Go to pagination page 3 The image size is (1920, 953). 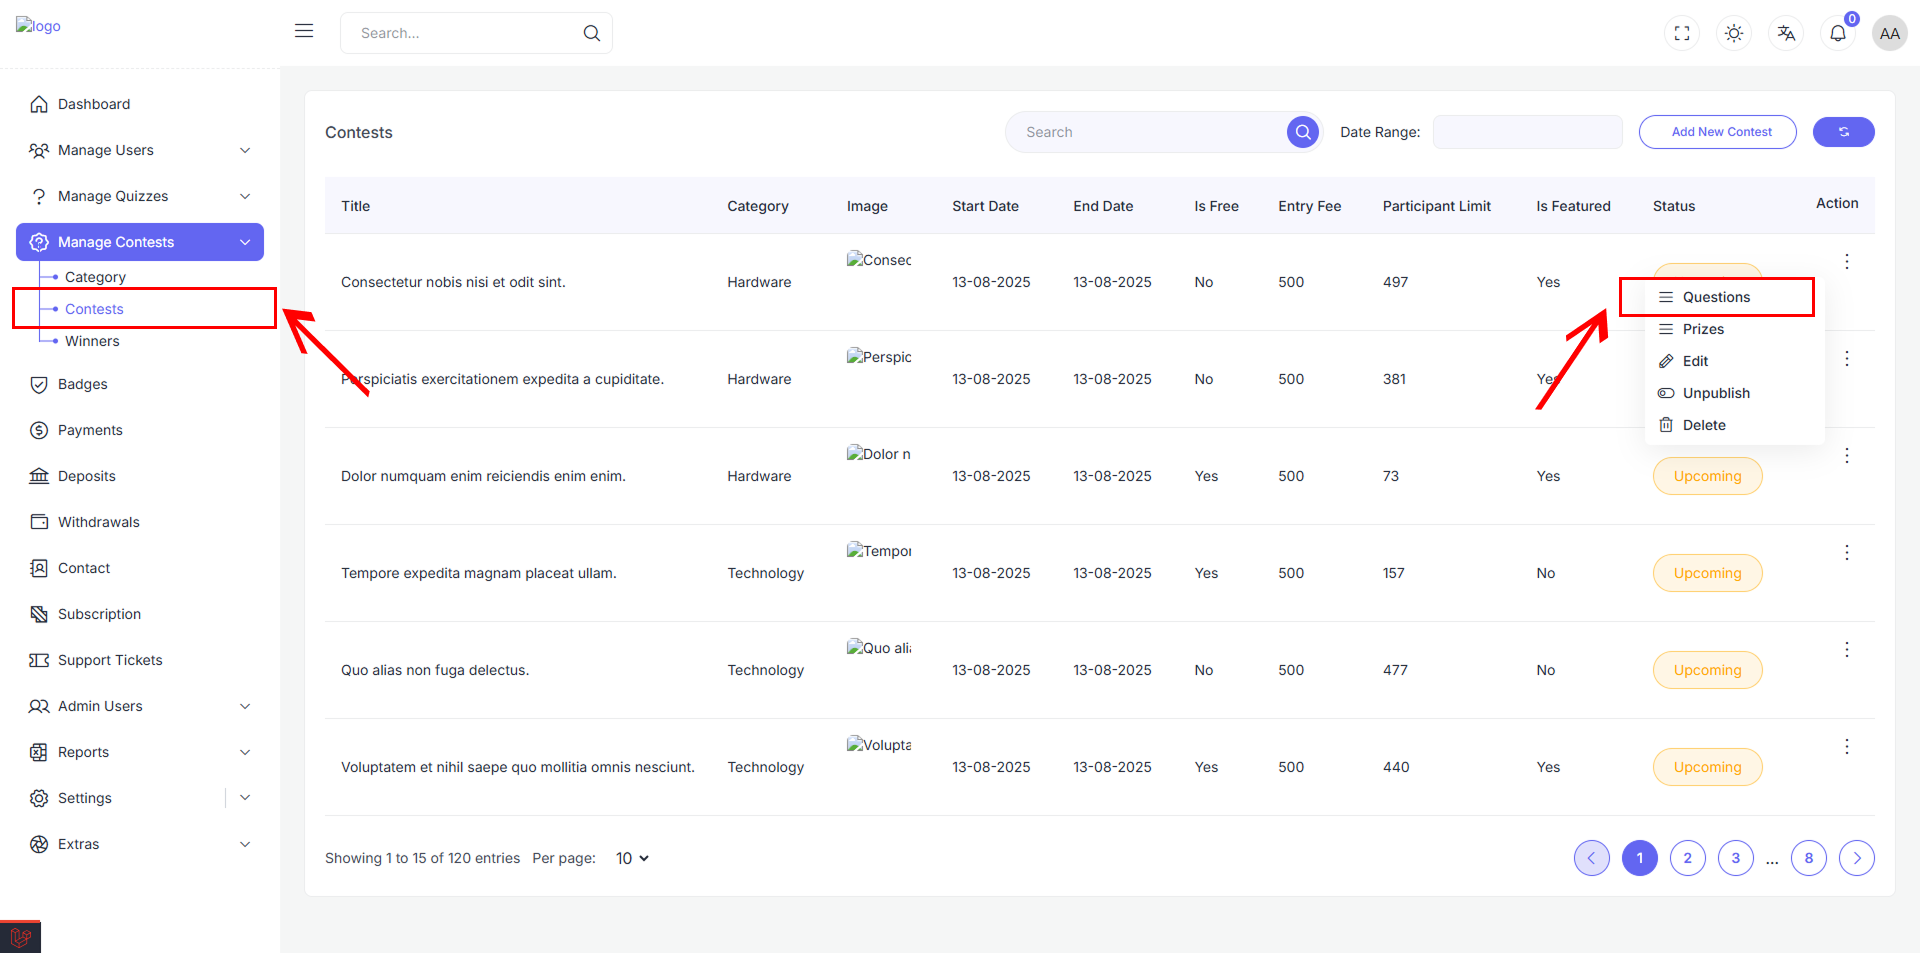pos(1736,858)
